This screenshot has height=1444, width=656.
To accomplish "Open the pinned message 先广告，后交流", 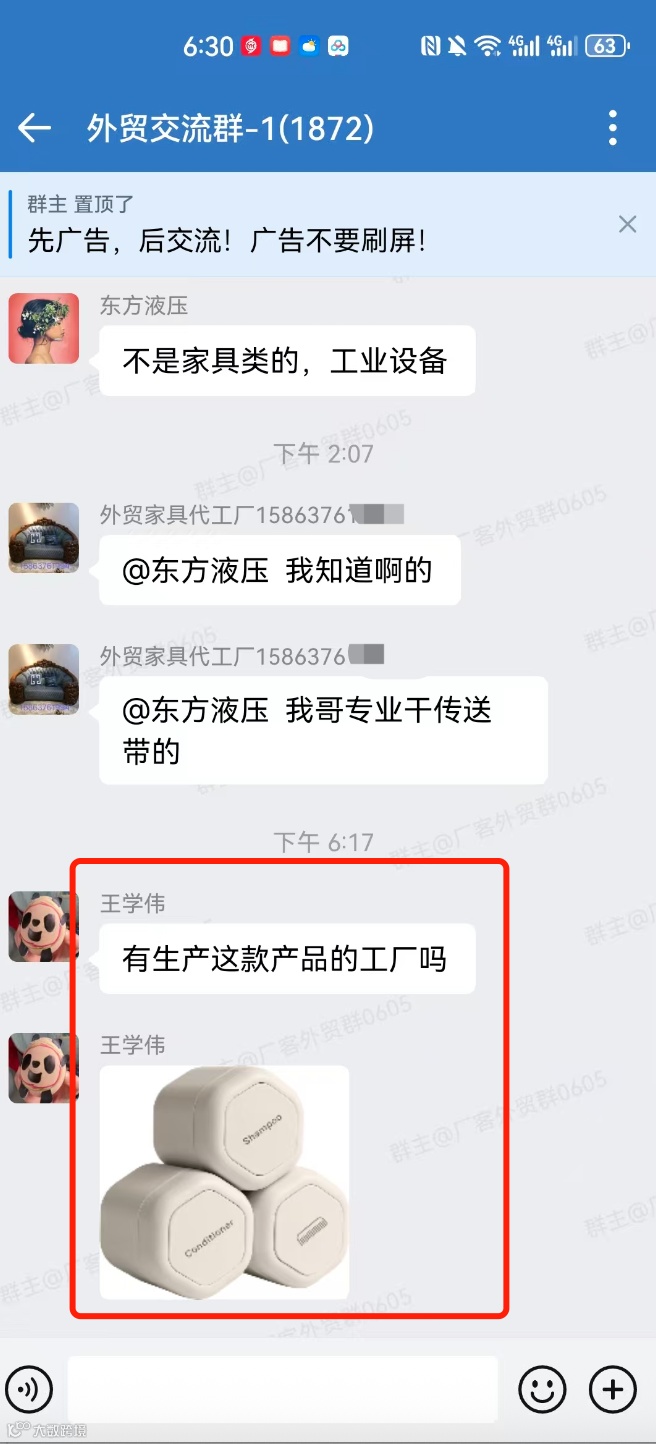I will 227,240.
